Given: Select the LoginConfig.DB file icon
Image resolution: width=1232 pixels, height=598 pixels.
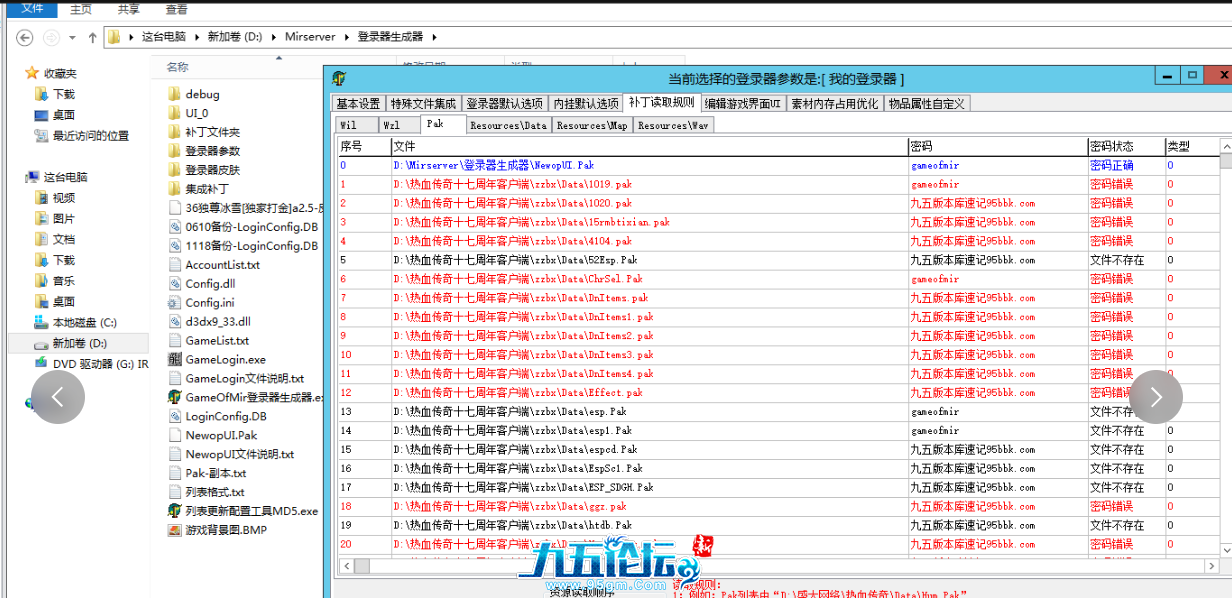Looking at the screenshot, I should [x=175, y=416].
